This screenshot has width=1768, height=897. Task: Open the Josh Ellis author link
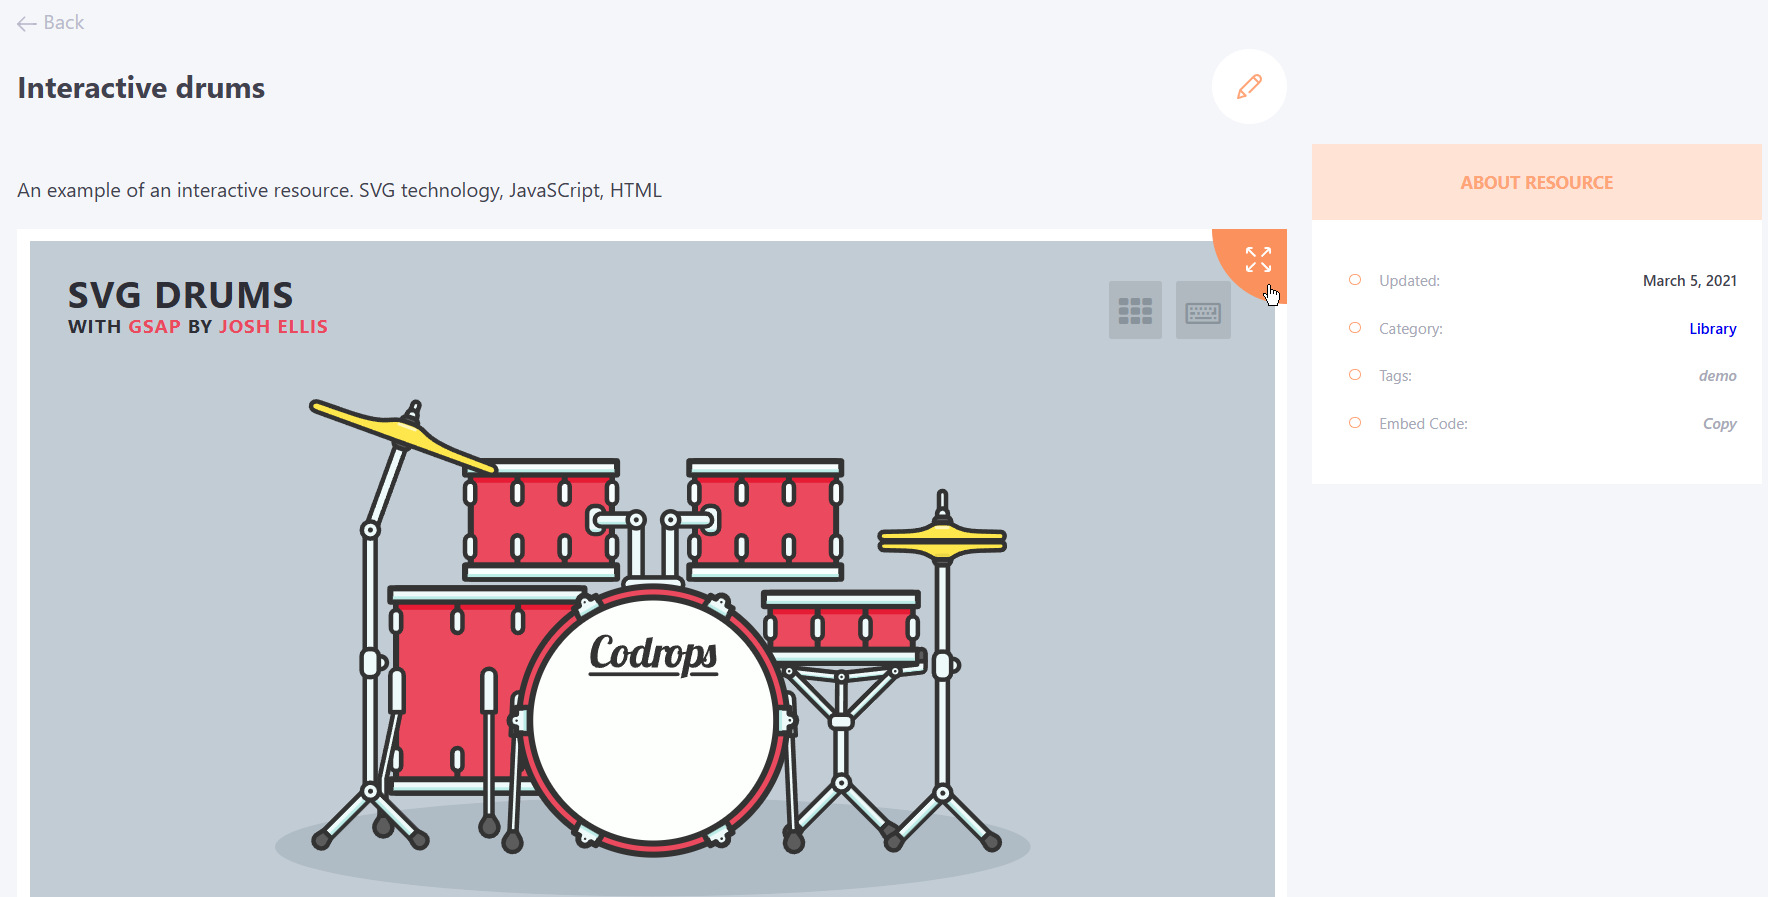pyautogui.click(x=273, y=327)
